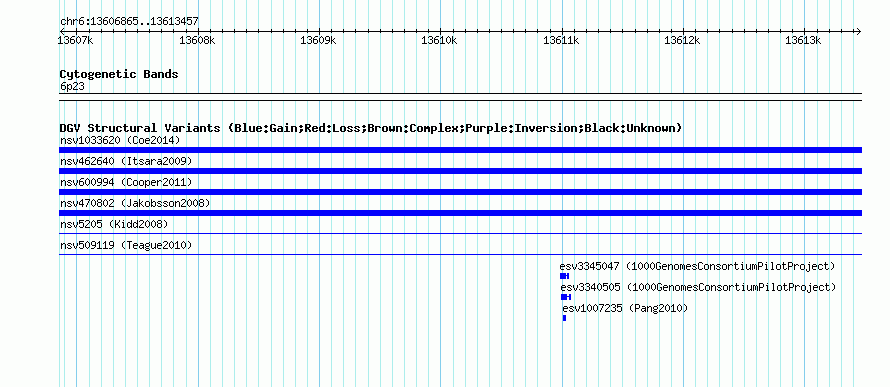Viewport: 890px width, 387px height.
Task: Click the DGV Structural Variants track title
Action: click(x=371, y=128)
